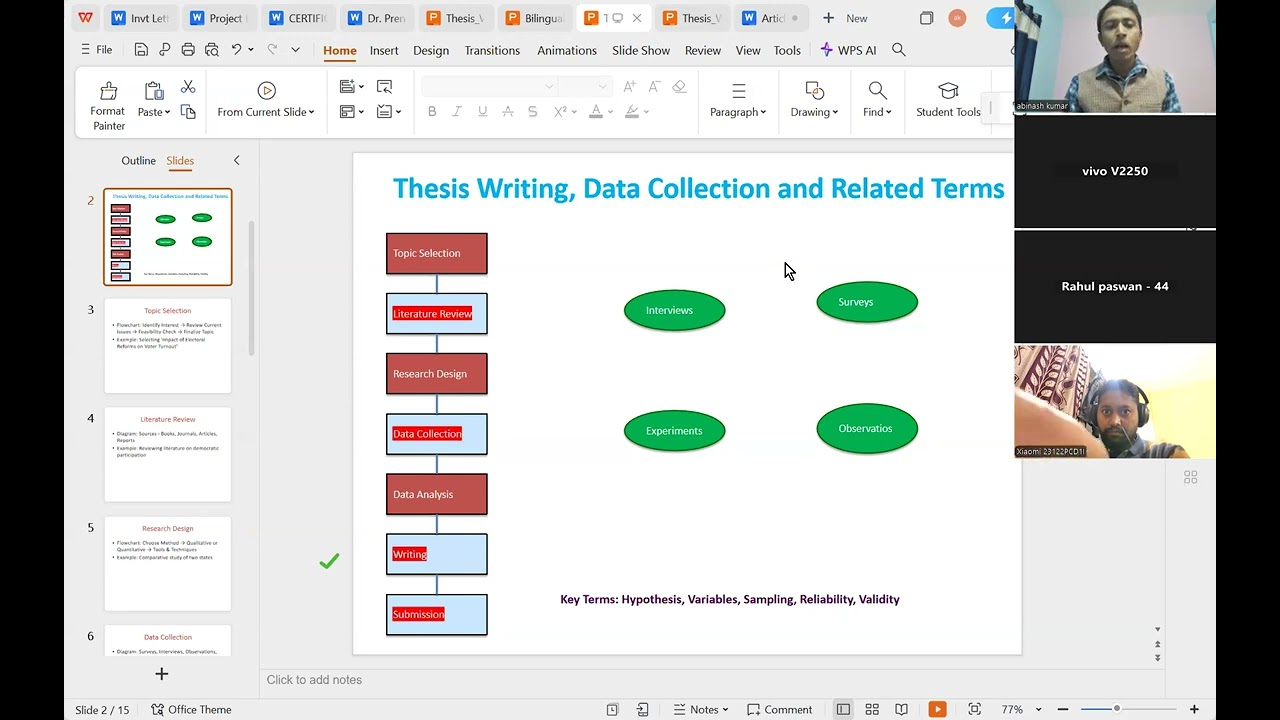The width and height of the screenshot is (1280, 720).
Task: Select slide 3 Topic Selection thumbnail
Action: point(168,346)
